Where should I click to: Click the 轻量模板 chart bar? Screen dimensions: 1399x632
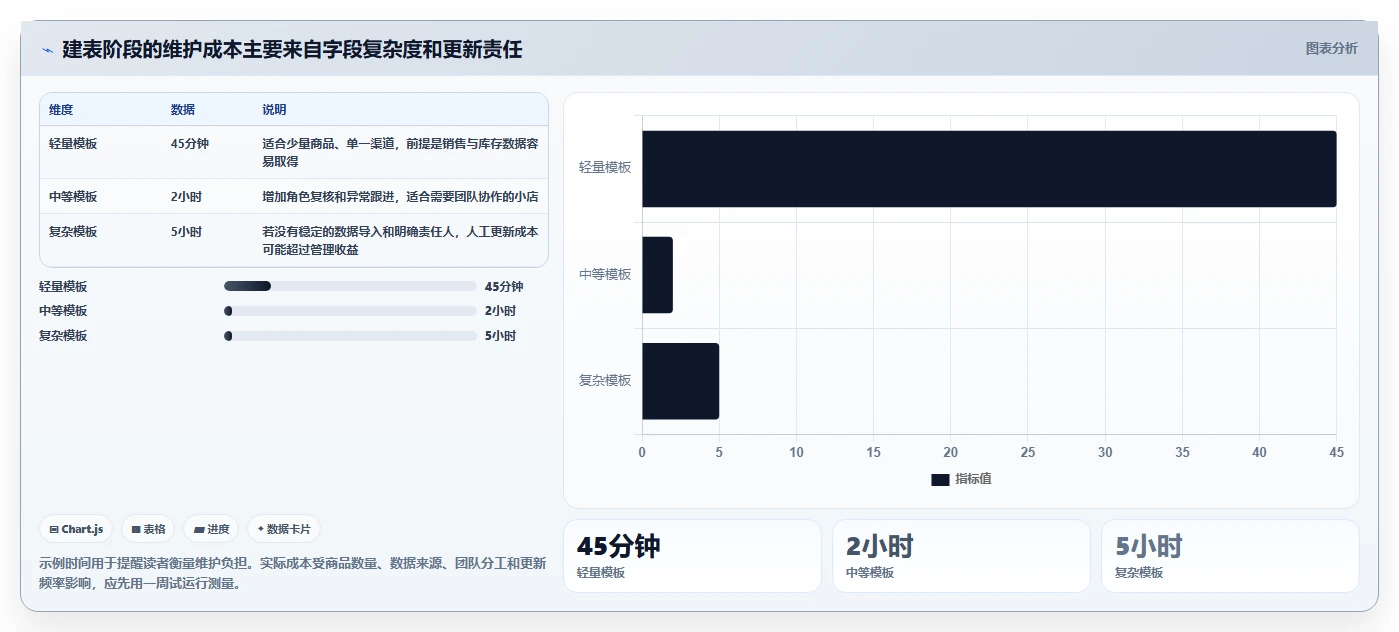pyautogui.click(x=989, y=169)
